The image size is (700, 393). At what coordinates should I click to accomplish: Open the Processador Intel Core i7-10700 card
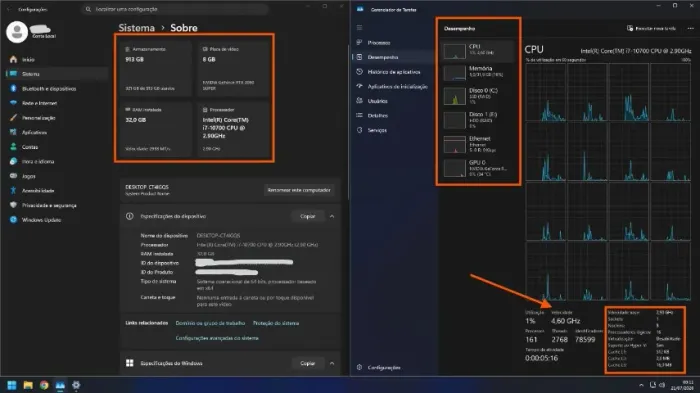coord(232,129)
